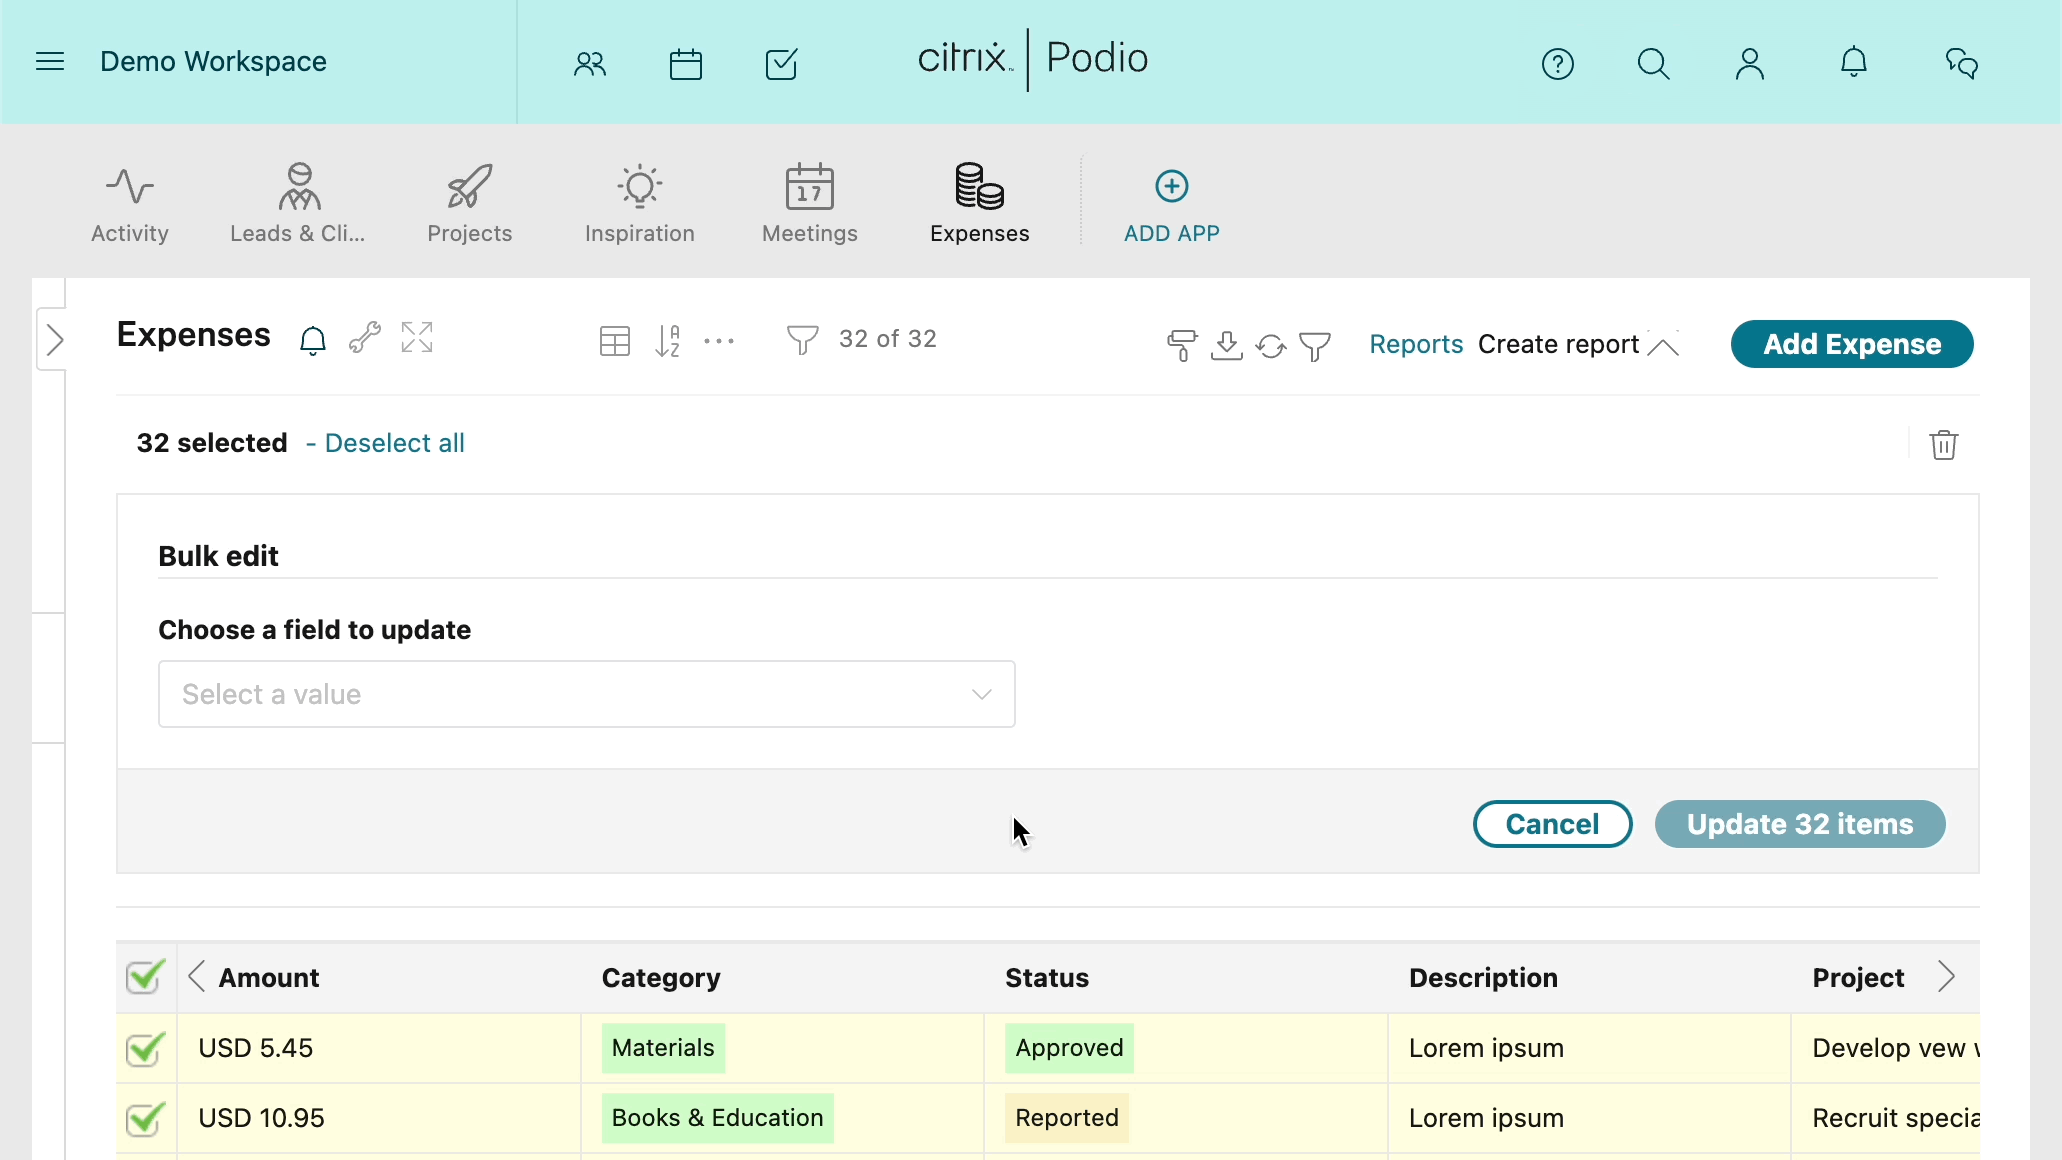
Task: Click Cancel in Bulk edit
Action: (1553, 824)
